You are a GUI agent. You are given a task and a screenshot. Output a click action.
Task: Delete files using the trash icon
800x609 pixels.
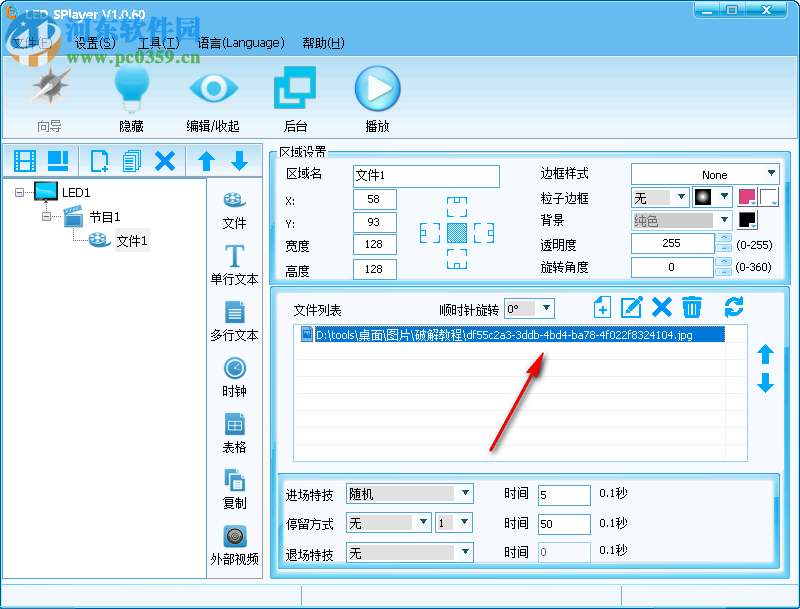click(x=692, y=308)
